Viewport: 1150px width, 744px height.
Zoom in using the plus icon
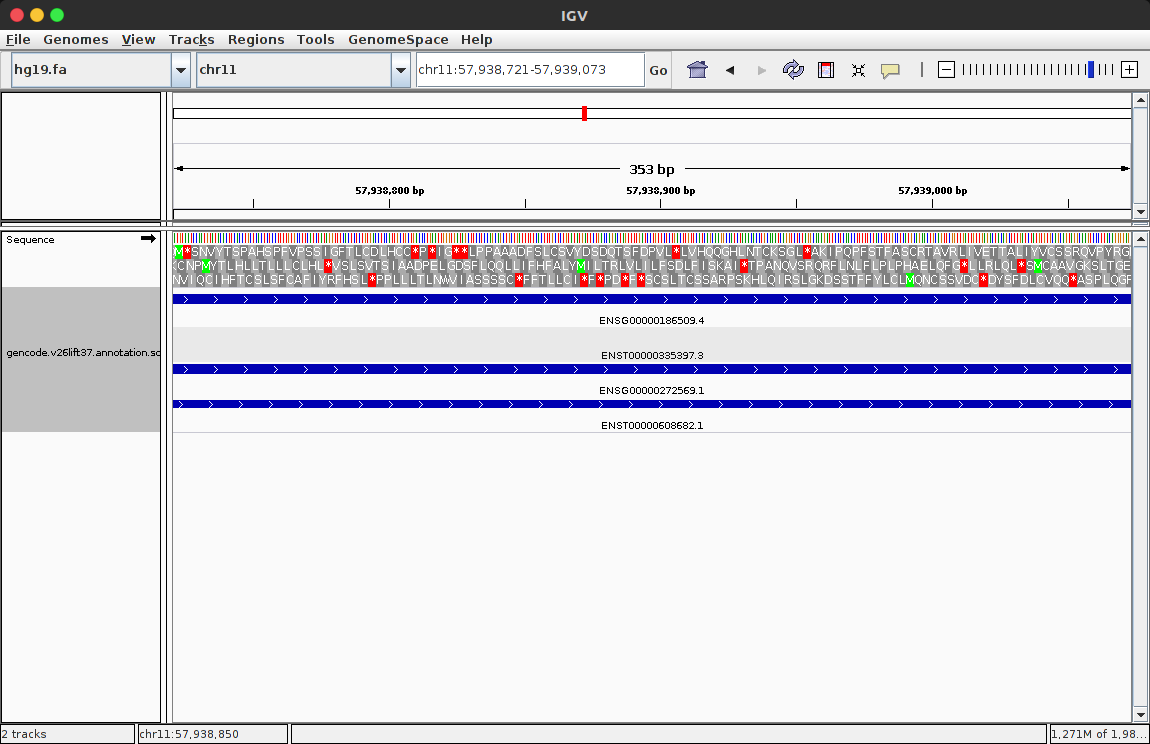[x=1129, y=70]
